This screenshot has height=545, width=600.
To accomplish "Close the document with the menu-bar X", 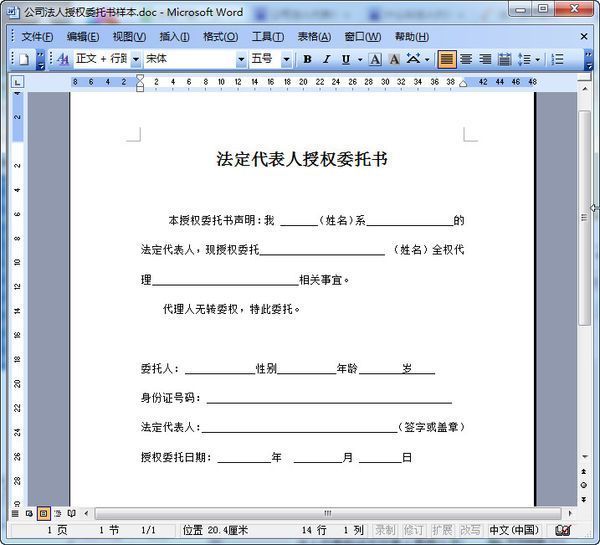I will [584, 36].
